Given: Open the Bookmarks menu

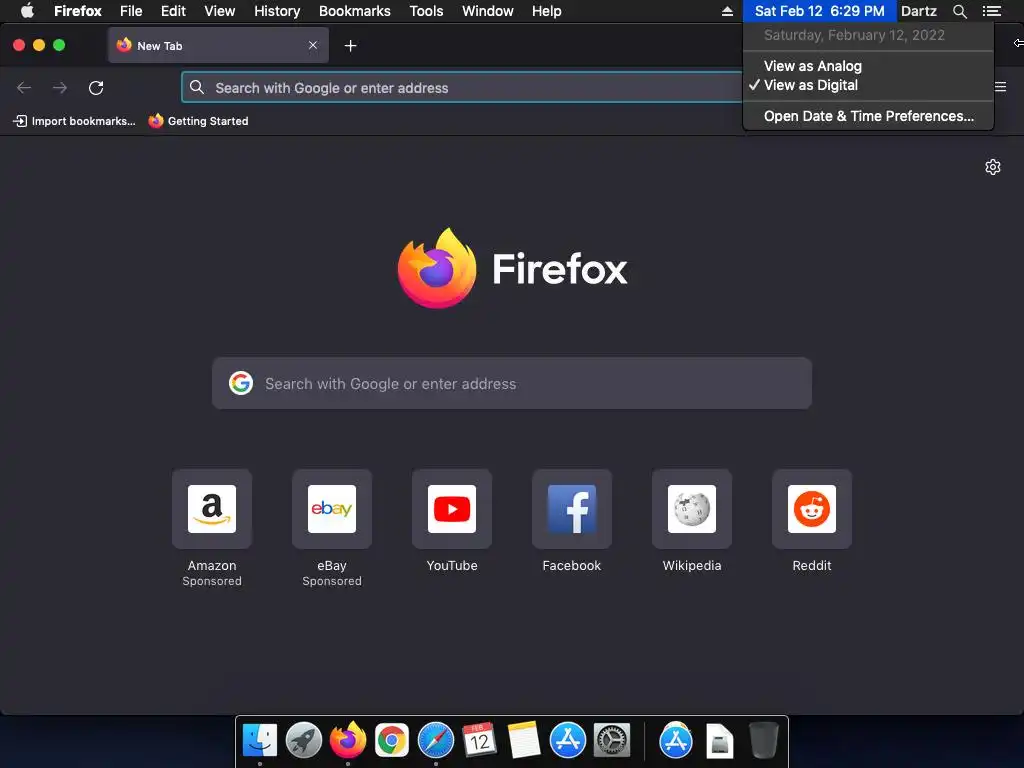Looking at the screenshot, I should [x=355, y=11].
